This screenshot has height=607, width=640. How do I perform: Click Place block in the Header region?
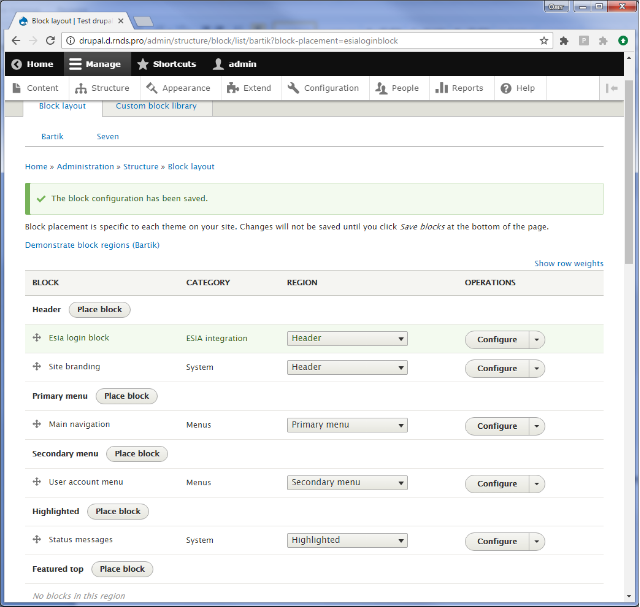coord(99,310)
